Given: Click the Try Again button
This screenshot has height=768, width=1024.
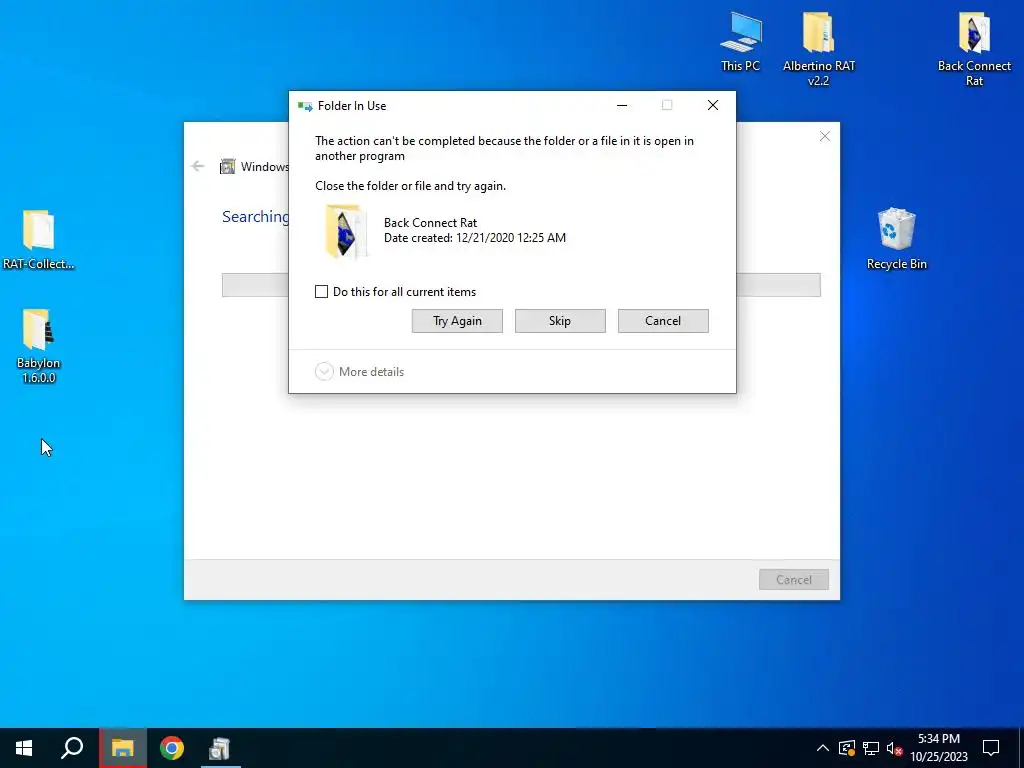Looking at the screenshot, I should (x=457, y=321).
